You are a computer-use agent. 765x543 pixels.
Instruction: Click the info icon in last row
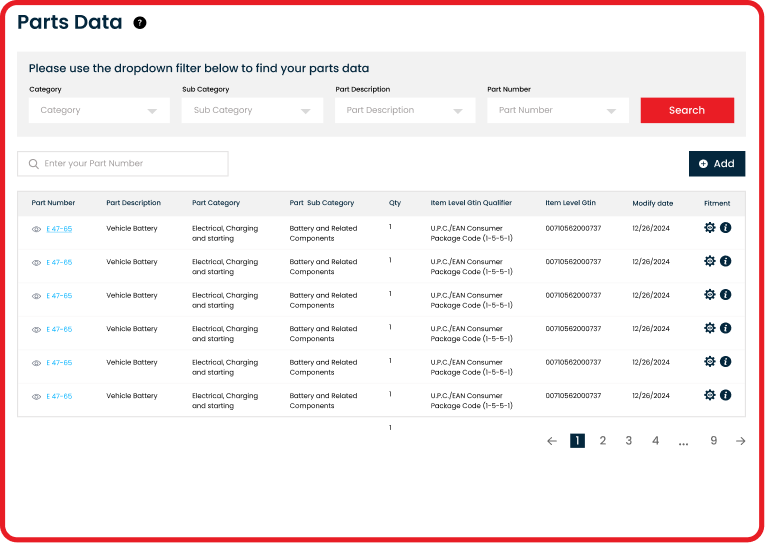pos(725,395)
